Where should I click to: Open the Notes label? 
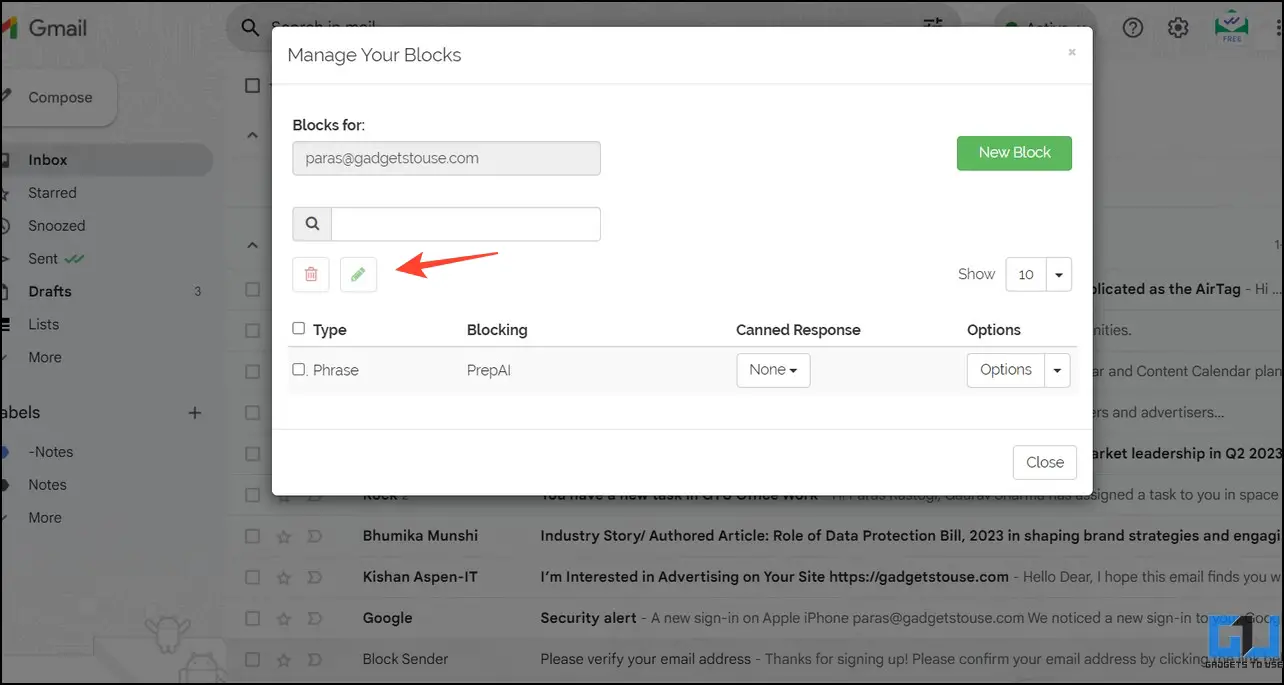(47, 485)
